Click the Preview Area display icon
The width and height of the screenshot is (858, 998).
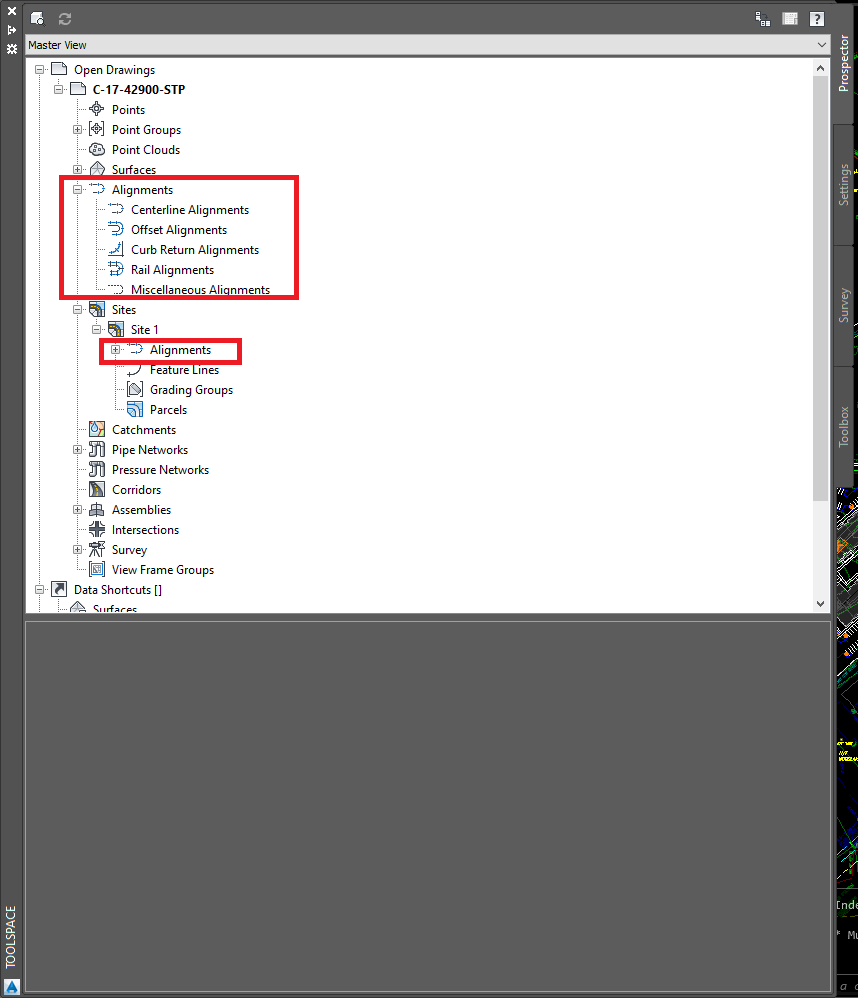(x=790, y=18)
